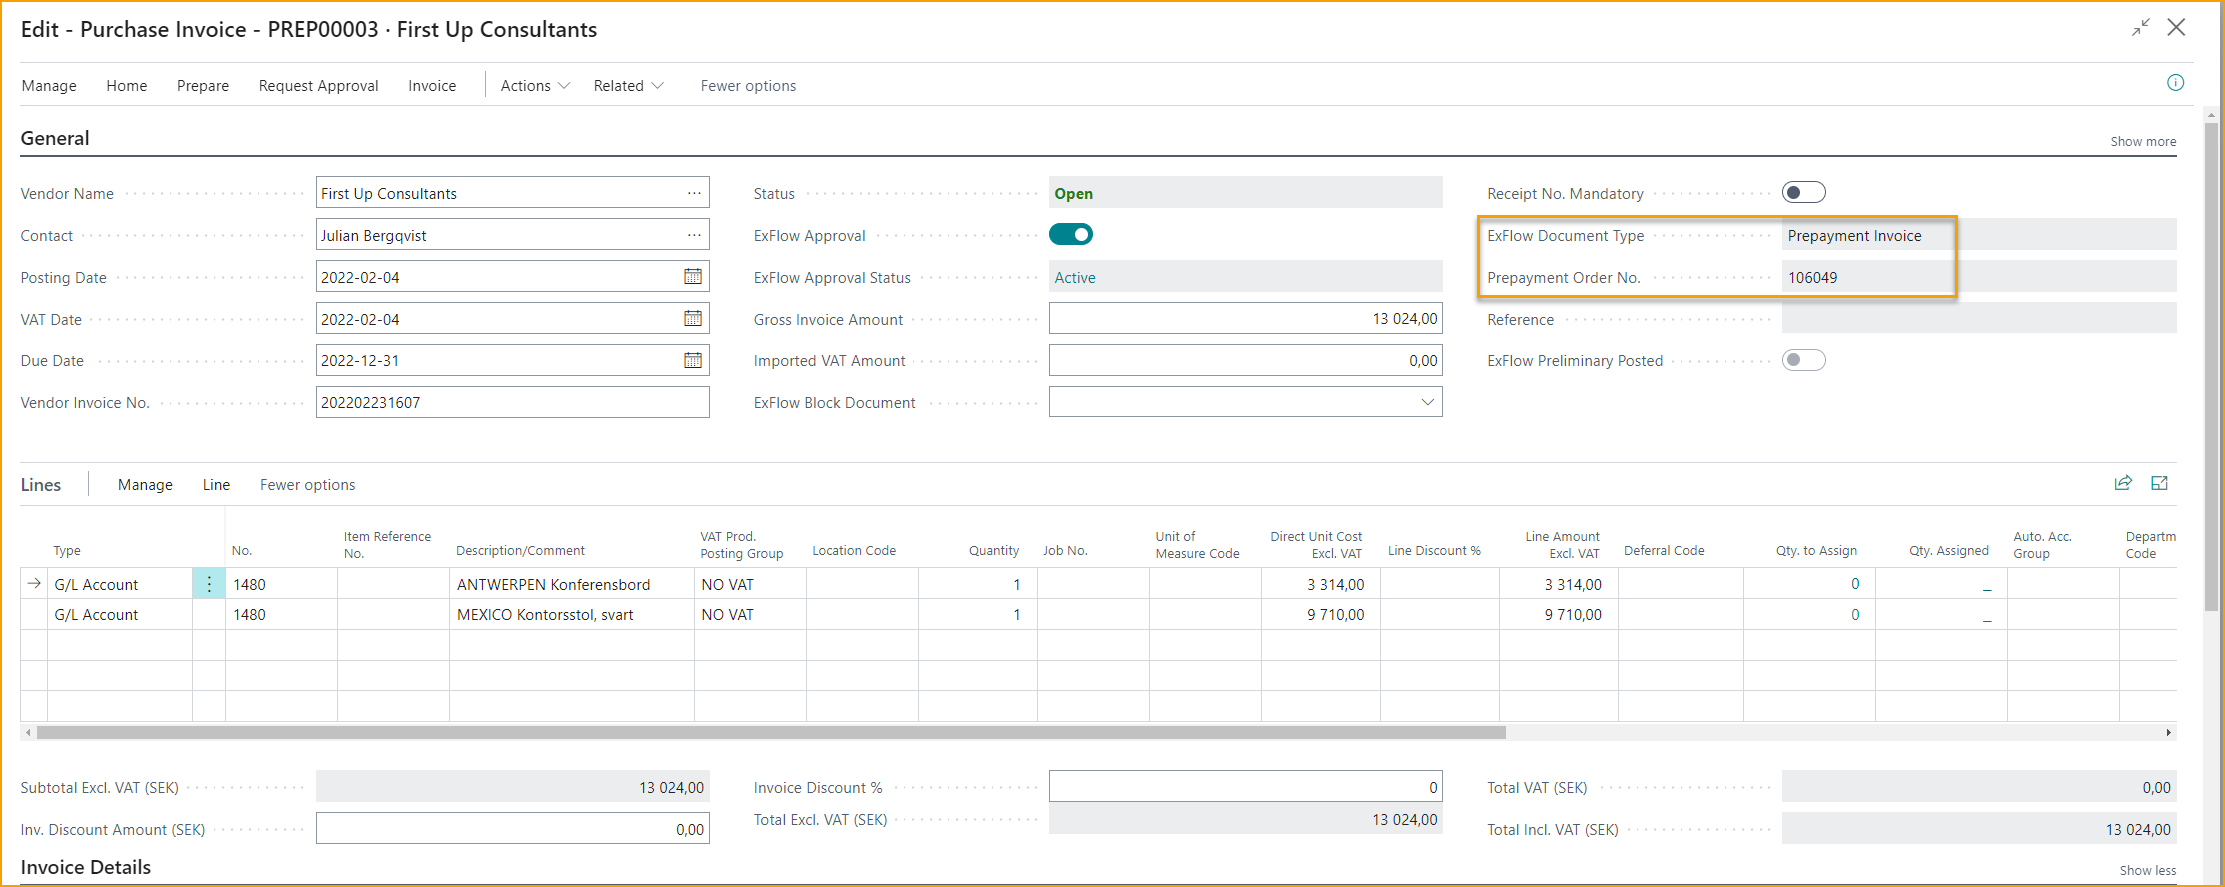2225x887 pixels.
Task: Click the Description/Comment column header
Action: coord(520,550)
